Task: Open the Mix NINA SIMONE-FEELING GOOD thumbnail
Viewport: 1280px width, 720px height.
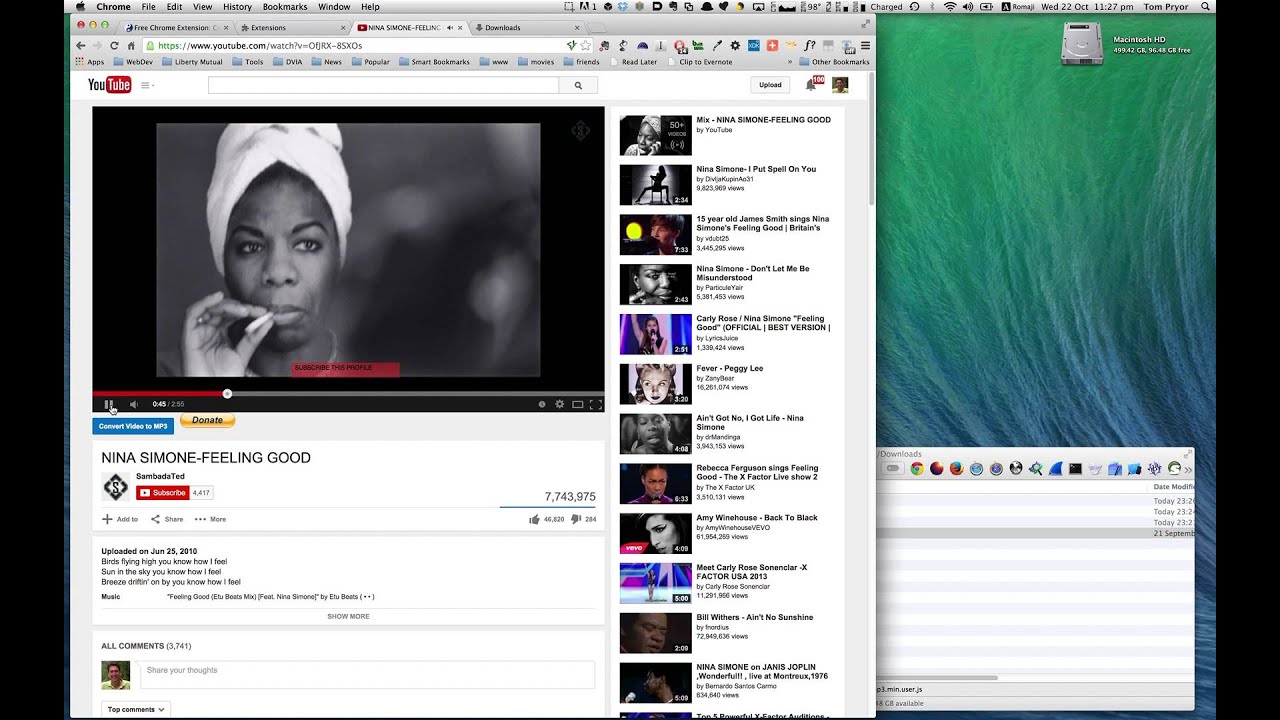Action: [655, 135]
